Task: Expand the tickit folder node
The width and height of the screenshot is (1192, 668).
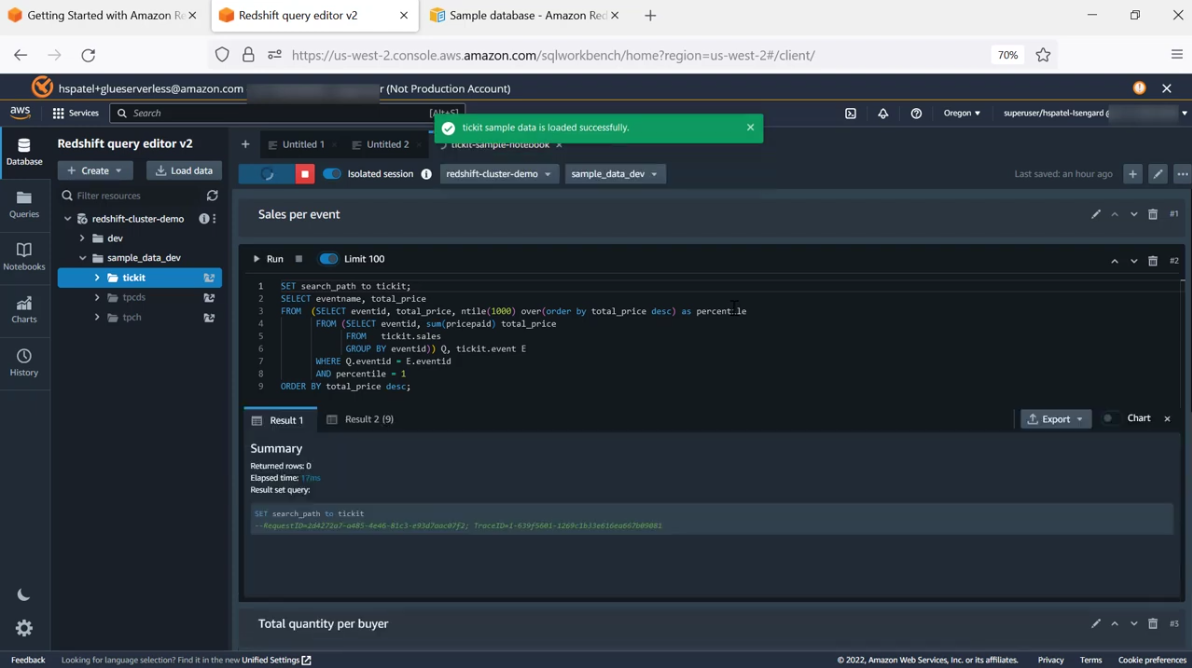Action: click(97, 278)
